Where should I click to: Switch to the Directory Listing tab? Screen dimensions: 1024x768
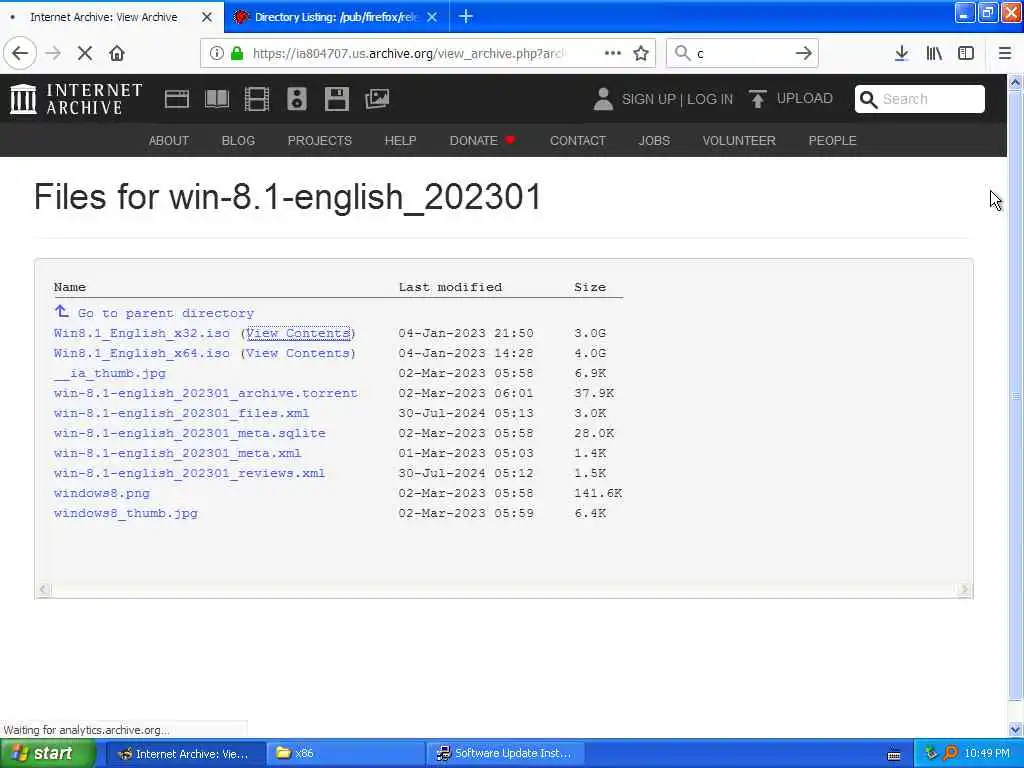pos(336,17)
